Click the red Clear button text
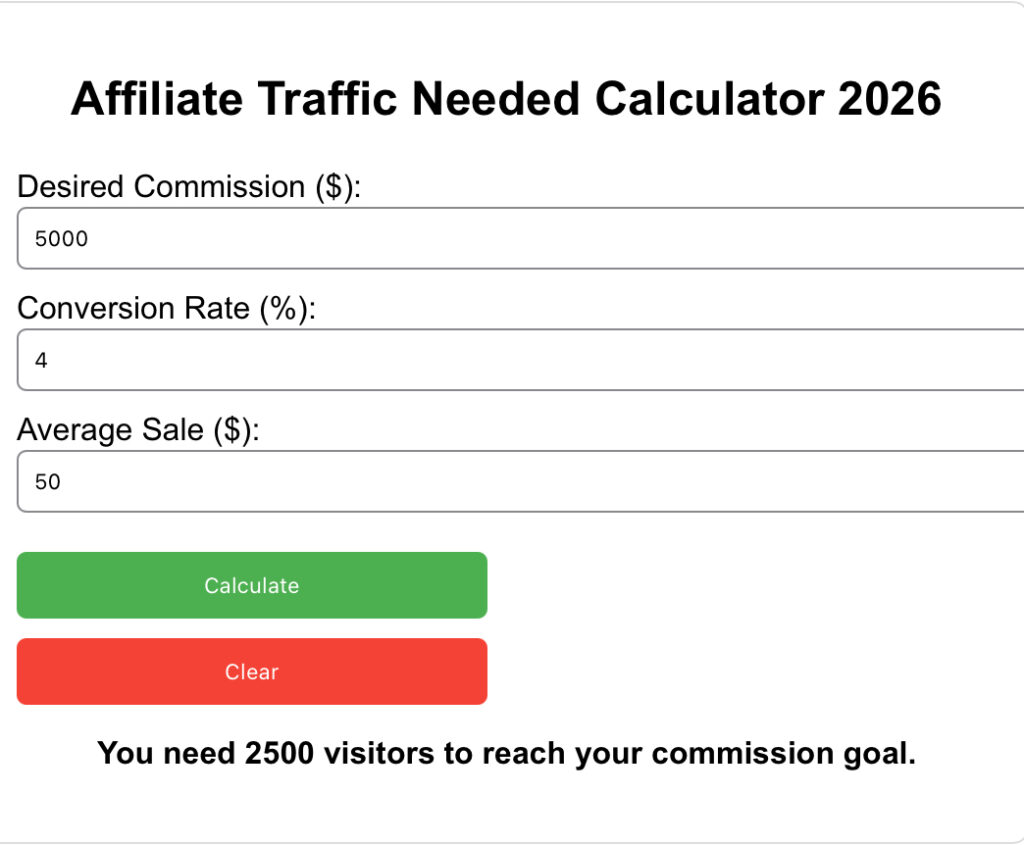Image resolution: width=1024 pixels, height=845 pixels. [x=250, y=672]
